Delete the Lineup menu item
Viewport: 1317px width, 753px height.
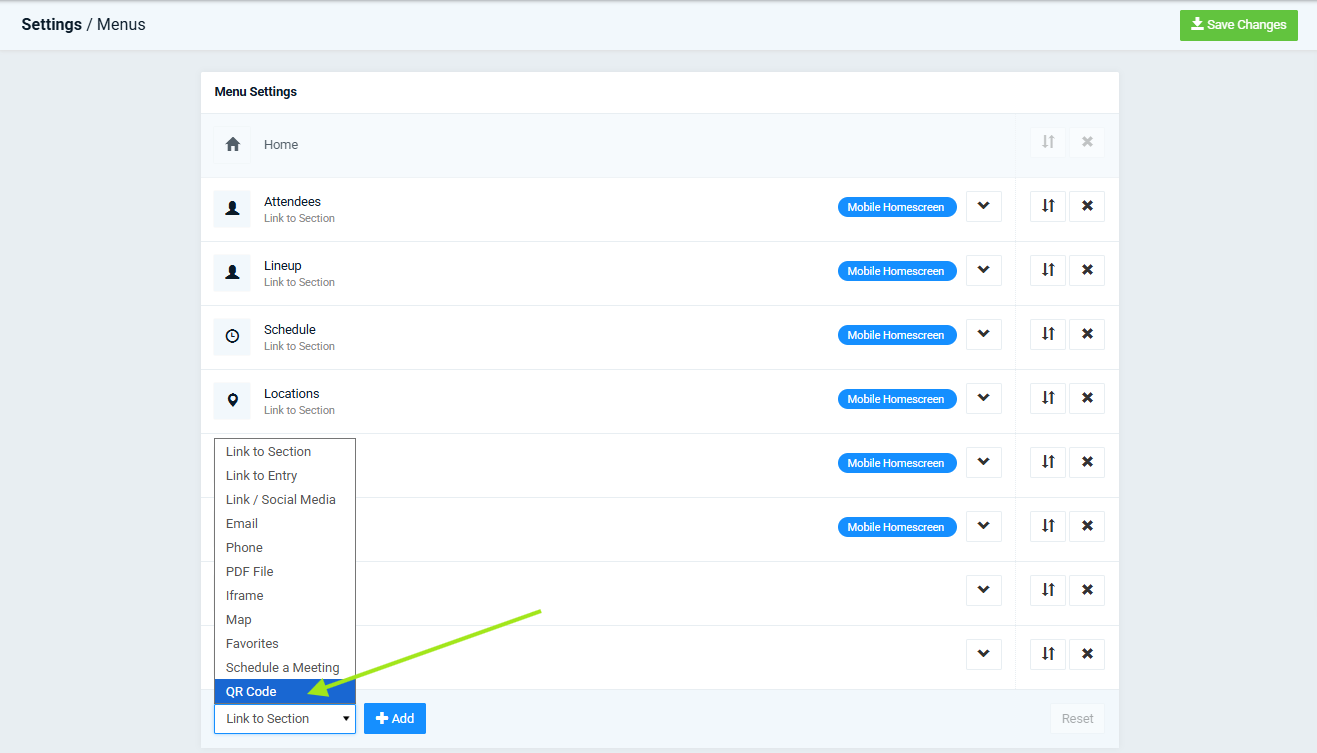[1087, 270]
